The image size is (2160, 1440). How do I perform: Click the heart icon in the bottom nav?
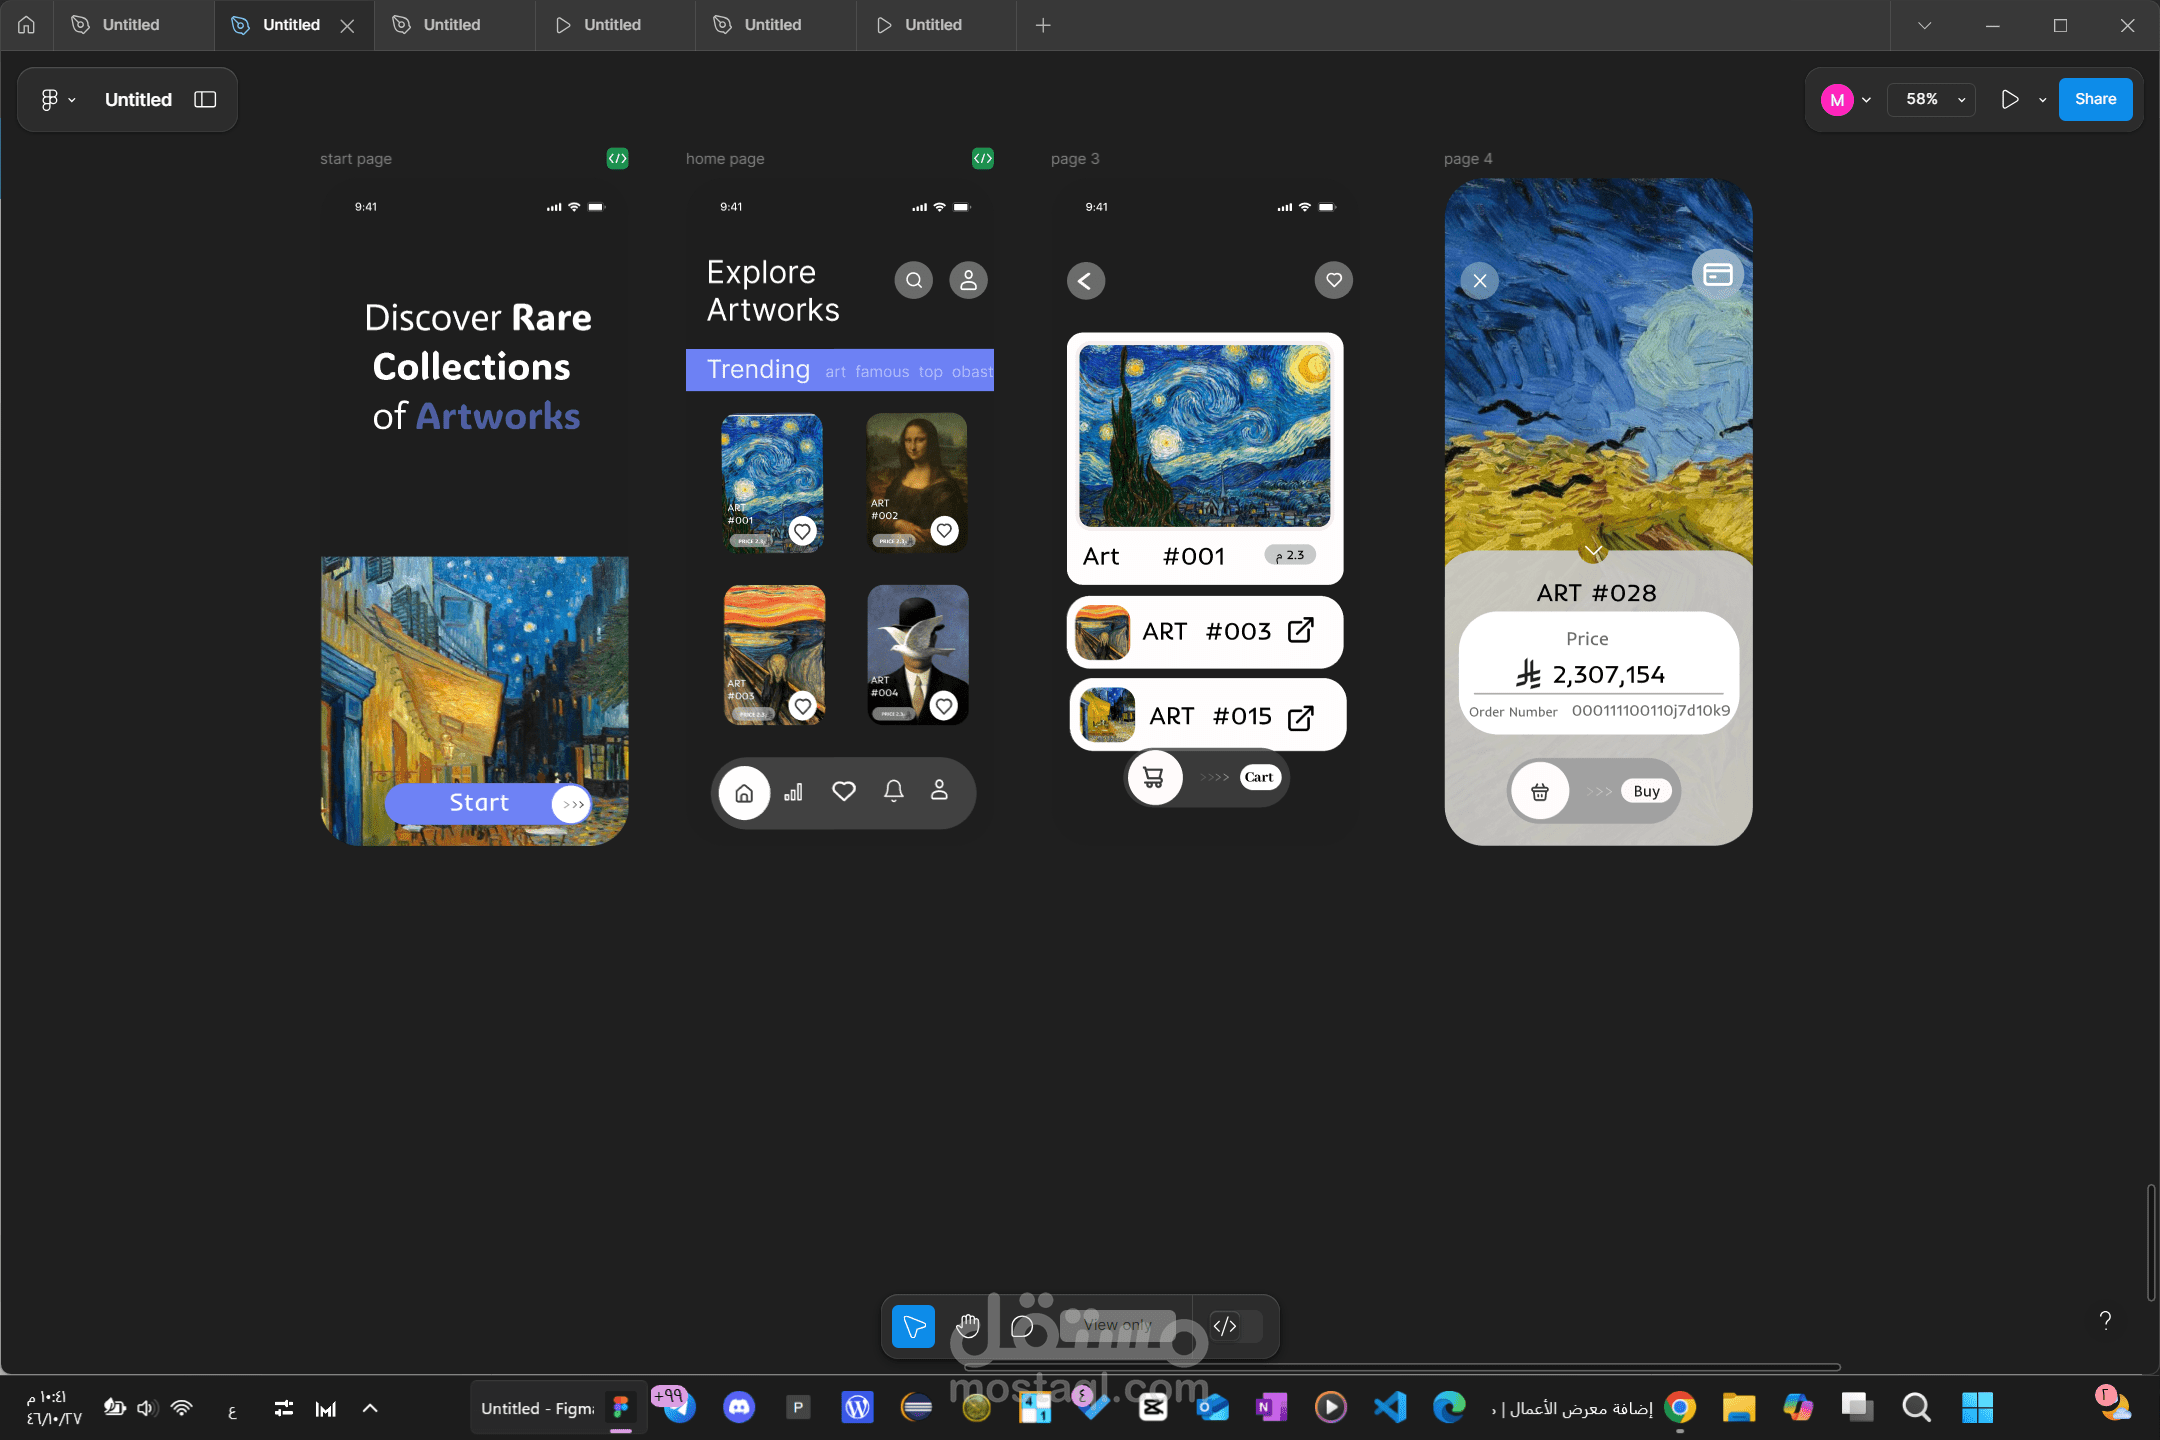click(x=844, y=791)
